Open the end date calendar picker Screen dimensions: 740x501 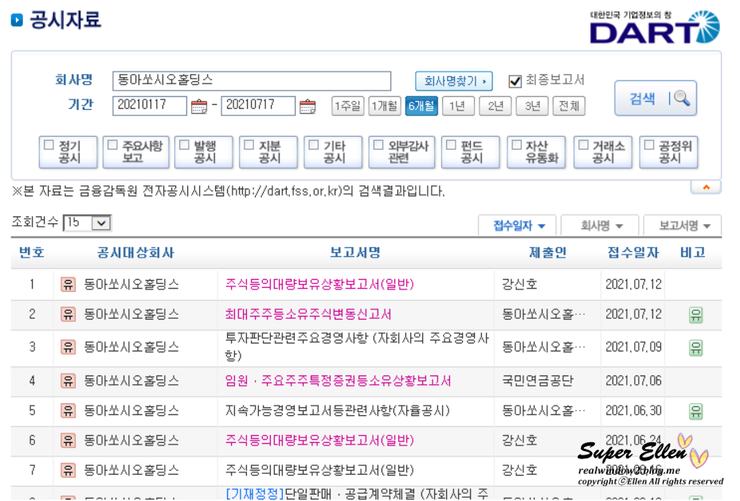point(307,106)
